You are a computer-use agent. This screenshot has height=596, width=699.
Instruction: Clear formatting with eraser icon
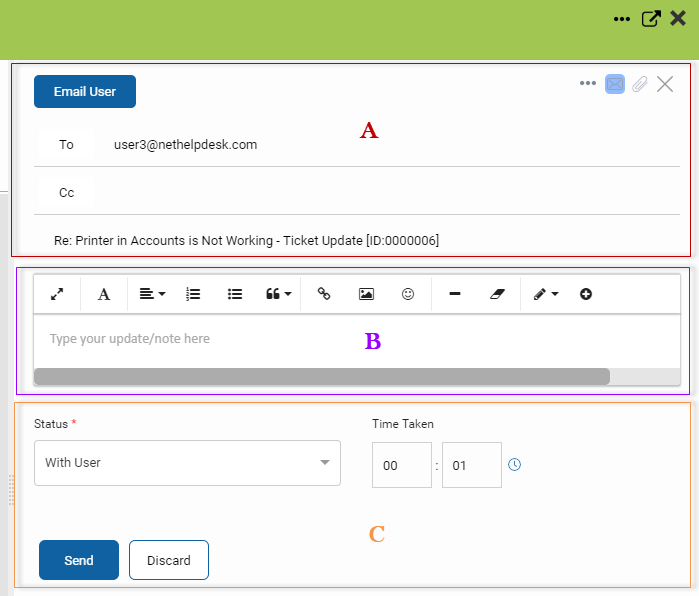(x=498, y=294)
